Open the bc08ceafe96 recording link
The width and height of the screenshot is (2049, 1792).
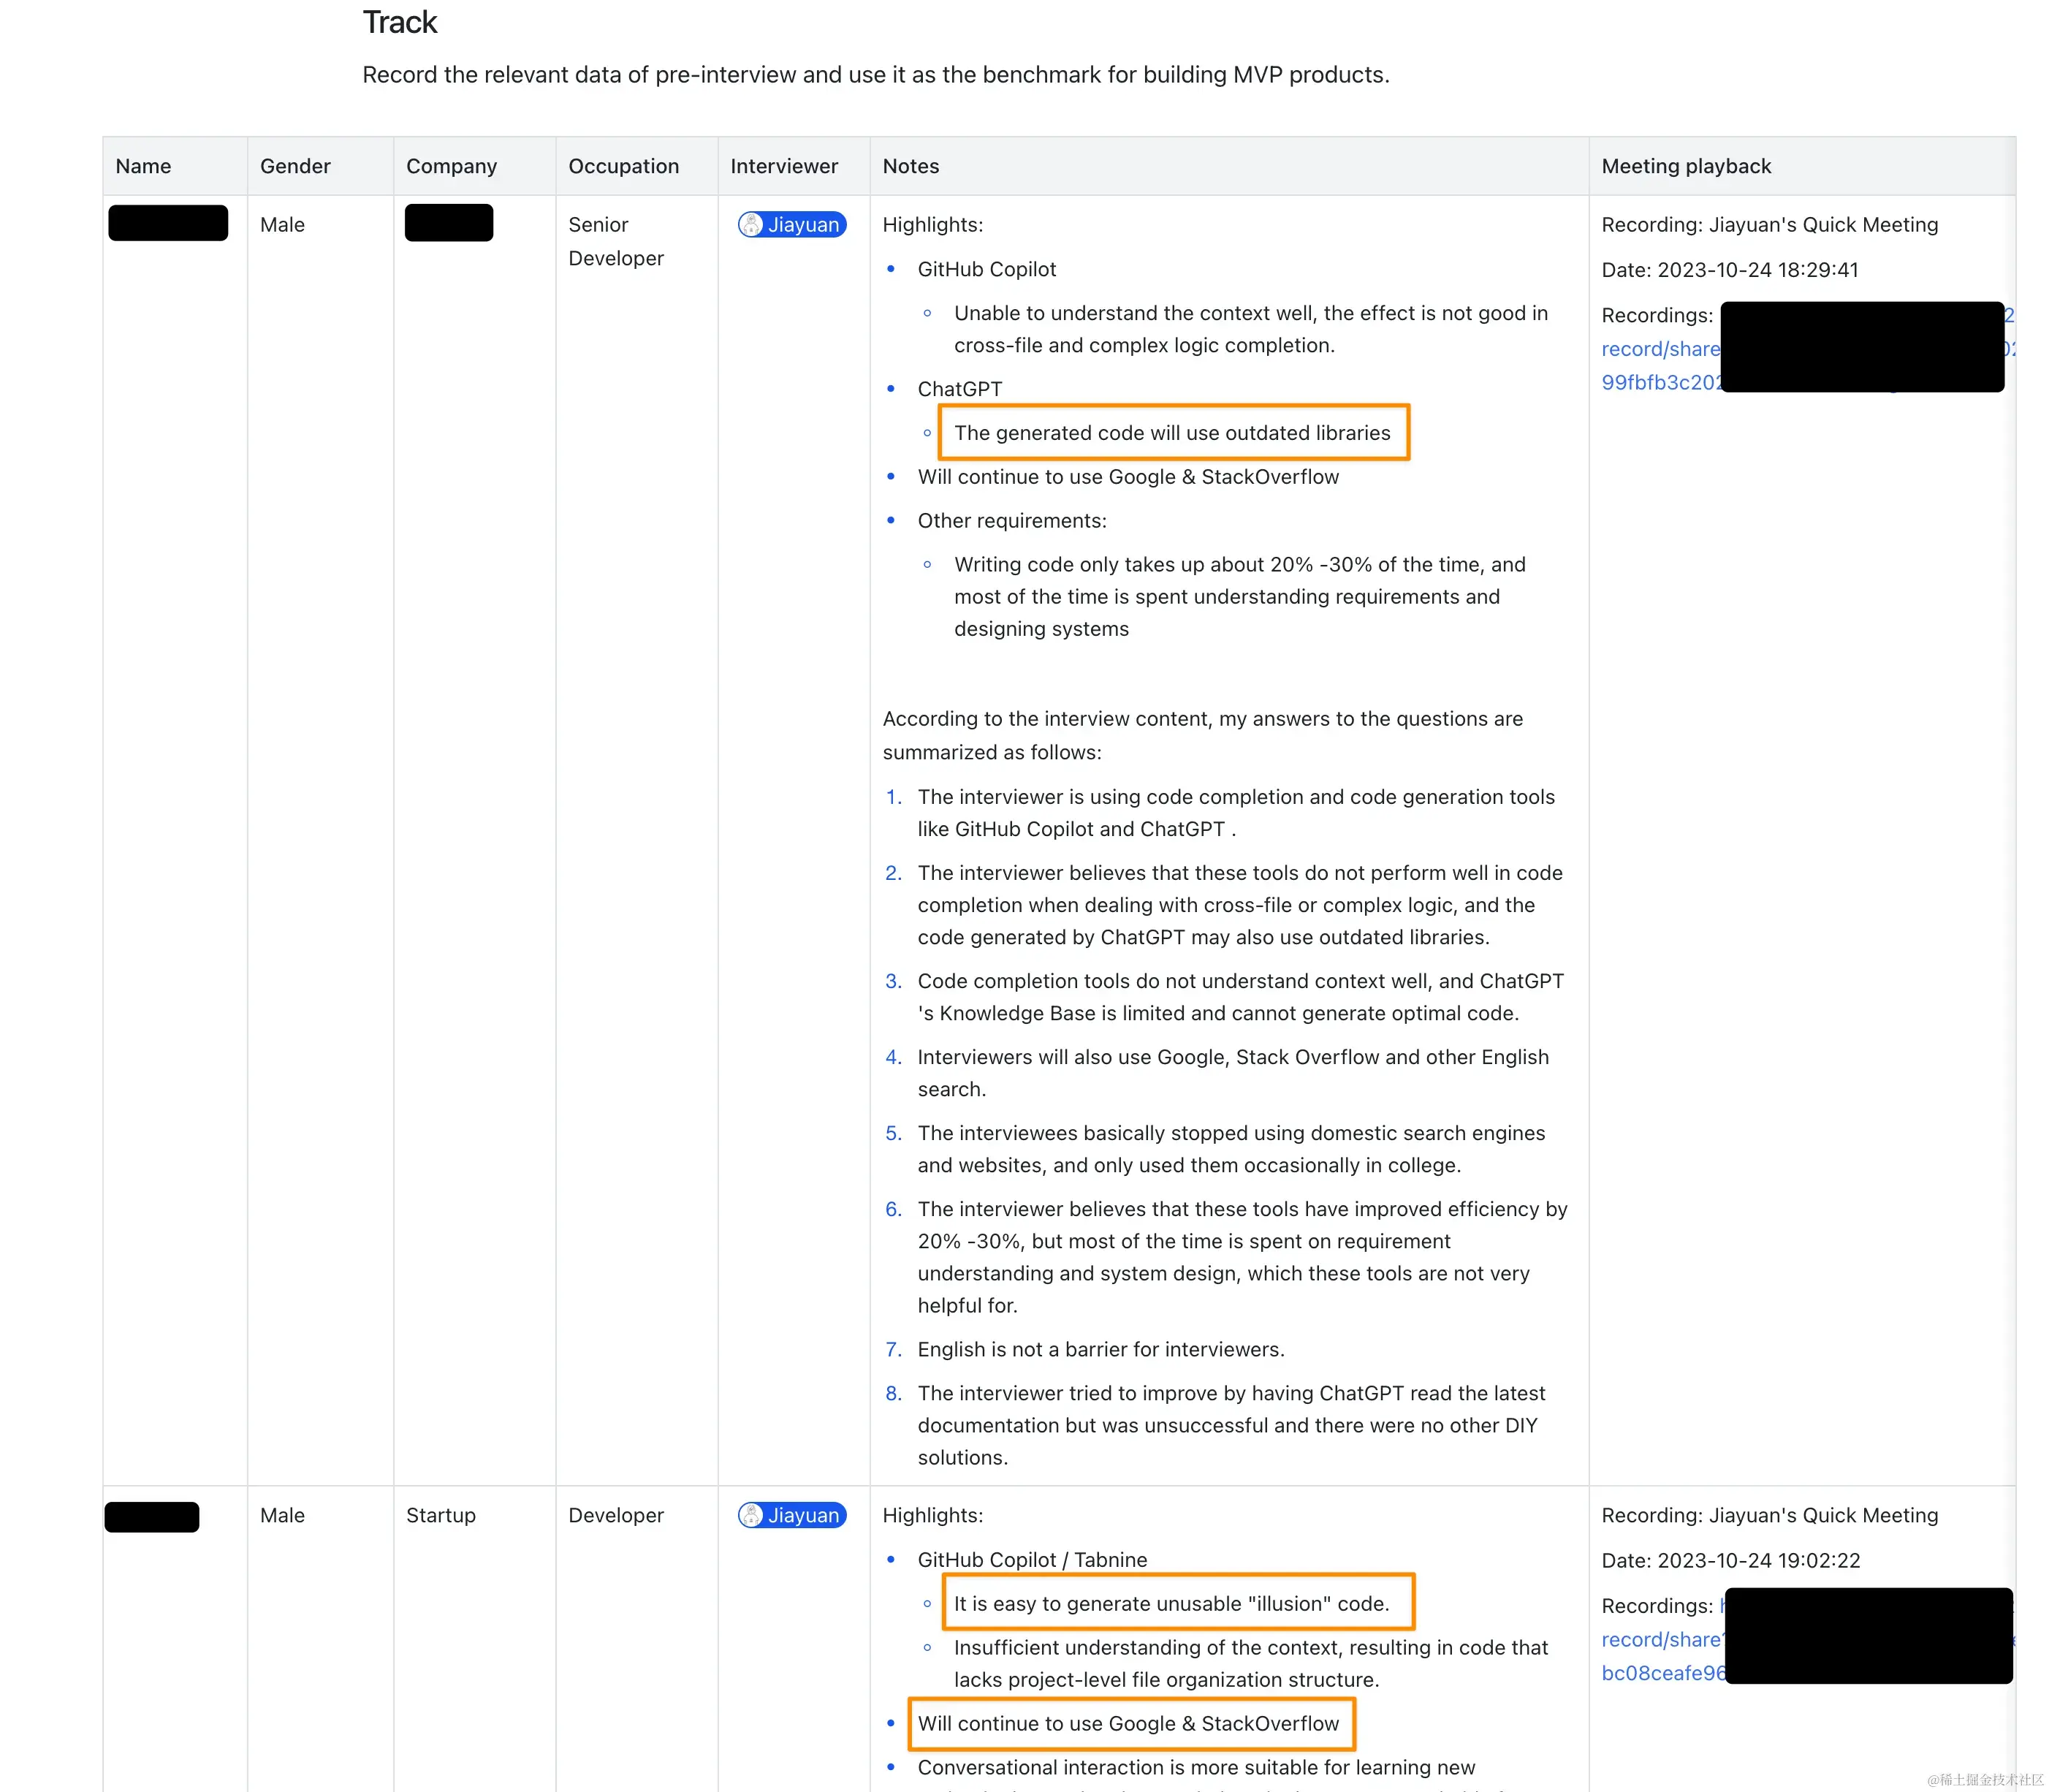point(1661,1673)
